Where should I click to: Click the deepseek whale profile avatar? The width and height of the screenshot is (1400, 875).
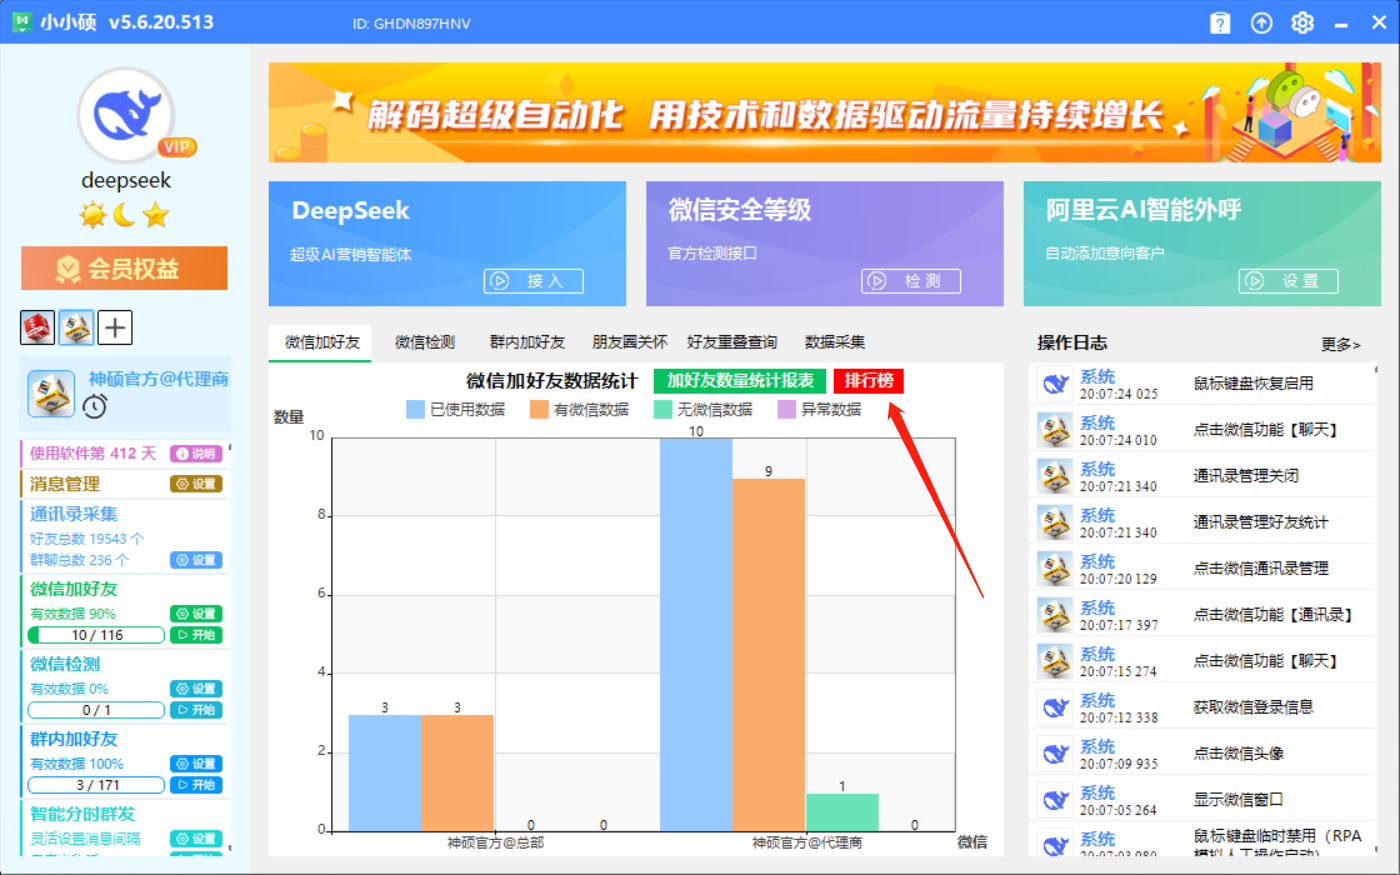click(x=126, y=116)
